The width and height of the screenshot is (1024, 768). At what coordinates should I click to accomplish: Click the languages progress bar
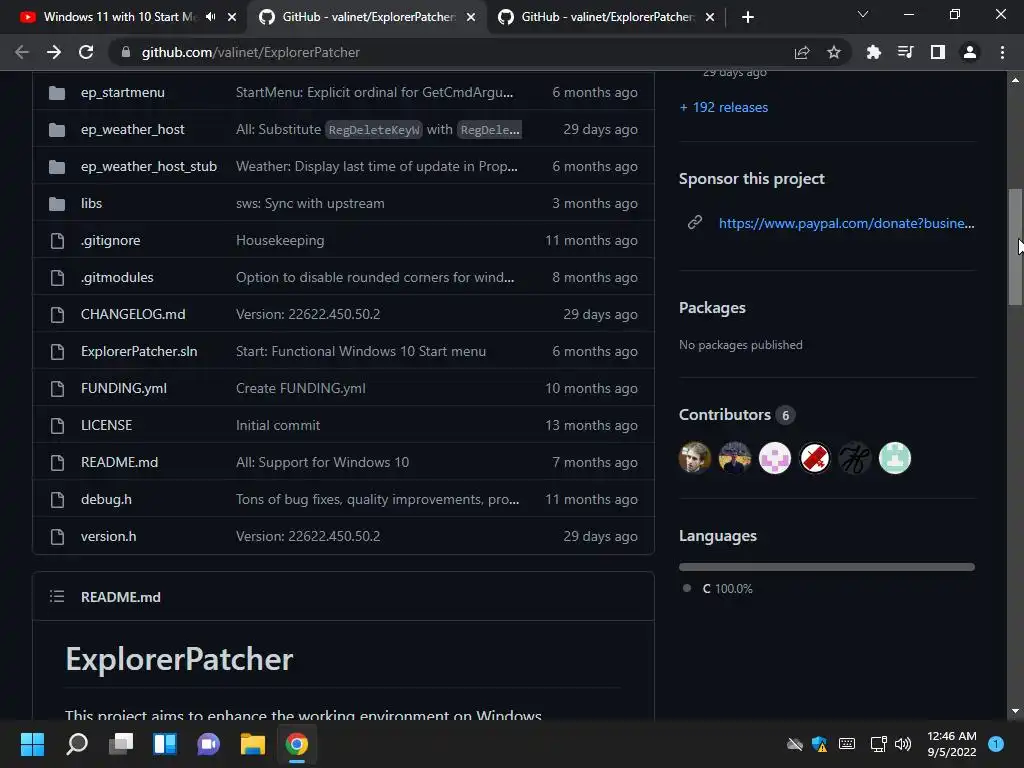point(827,567)
